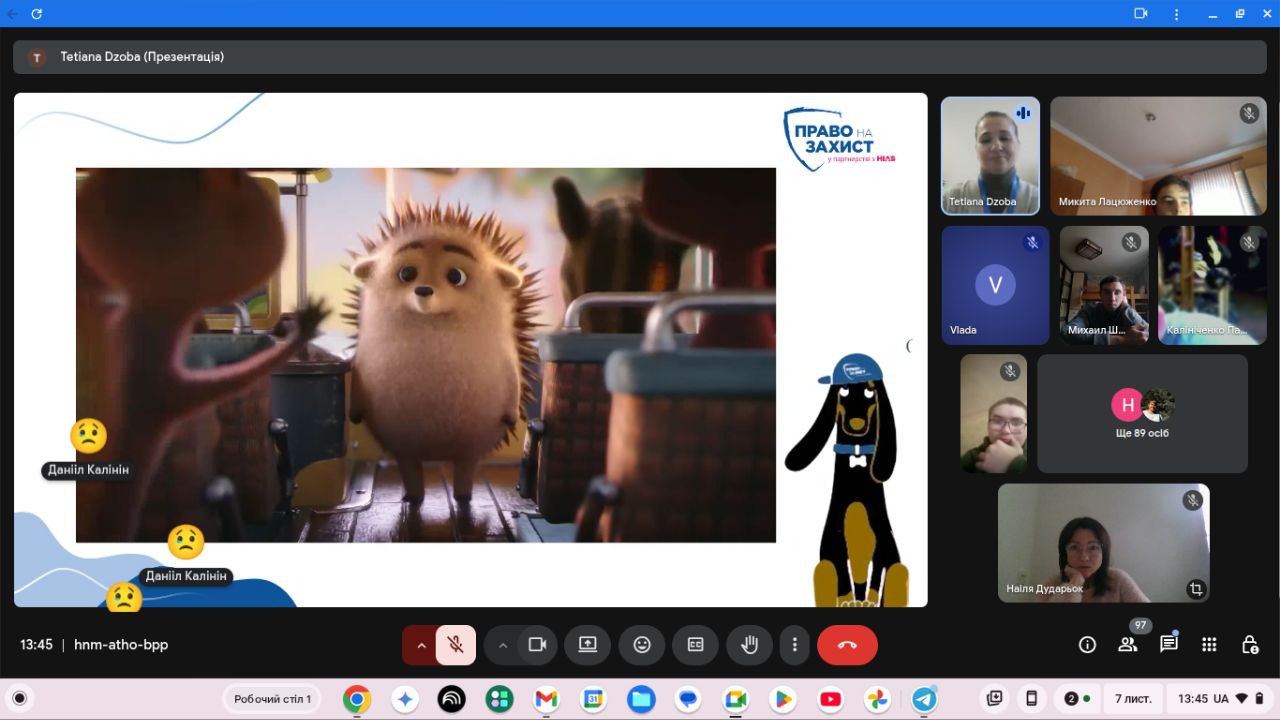Open meeting details info icon
The width and height of the screenshot is (1280, 720).
[1087, 645]
